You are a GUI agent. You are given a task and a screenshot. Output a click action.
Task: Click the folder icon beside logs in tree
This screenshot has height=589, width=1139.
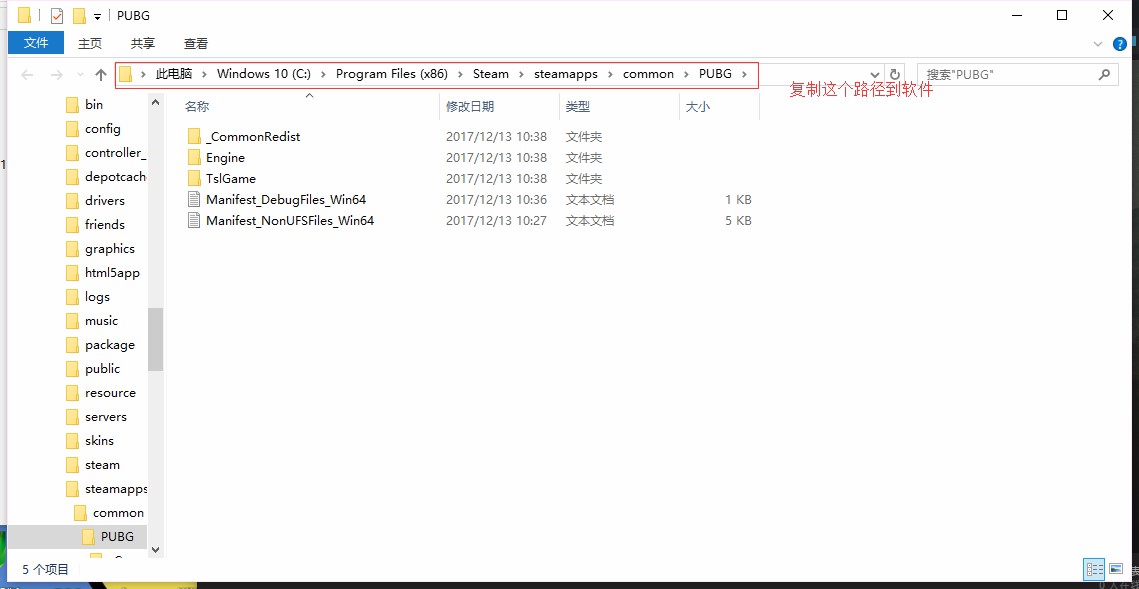click(x=72, y=296)
